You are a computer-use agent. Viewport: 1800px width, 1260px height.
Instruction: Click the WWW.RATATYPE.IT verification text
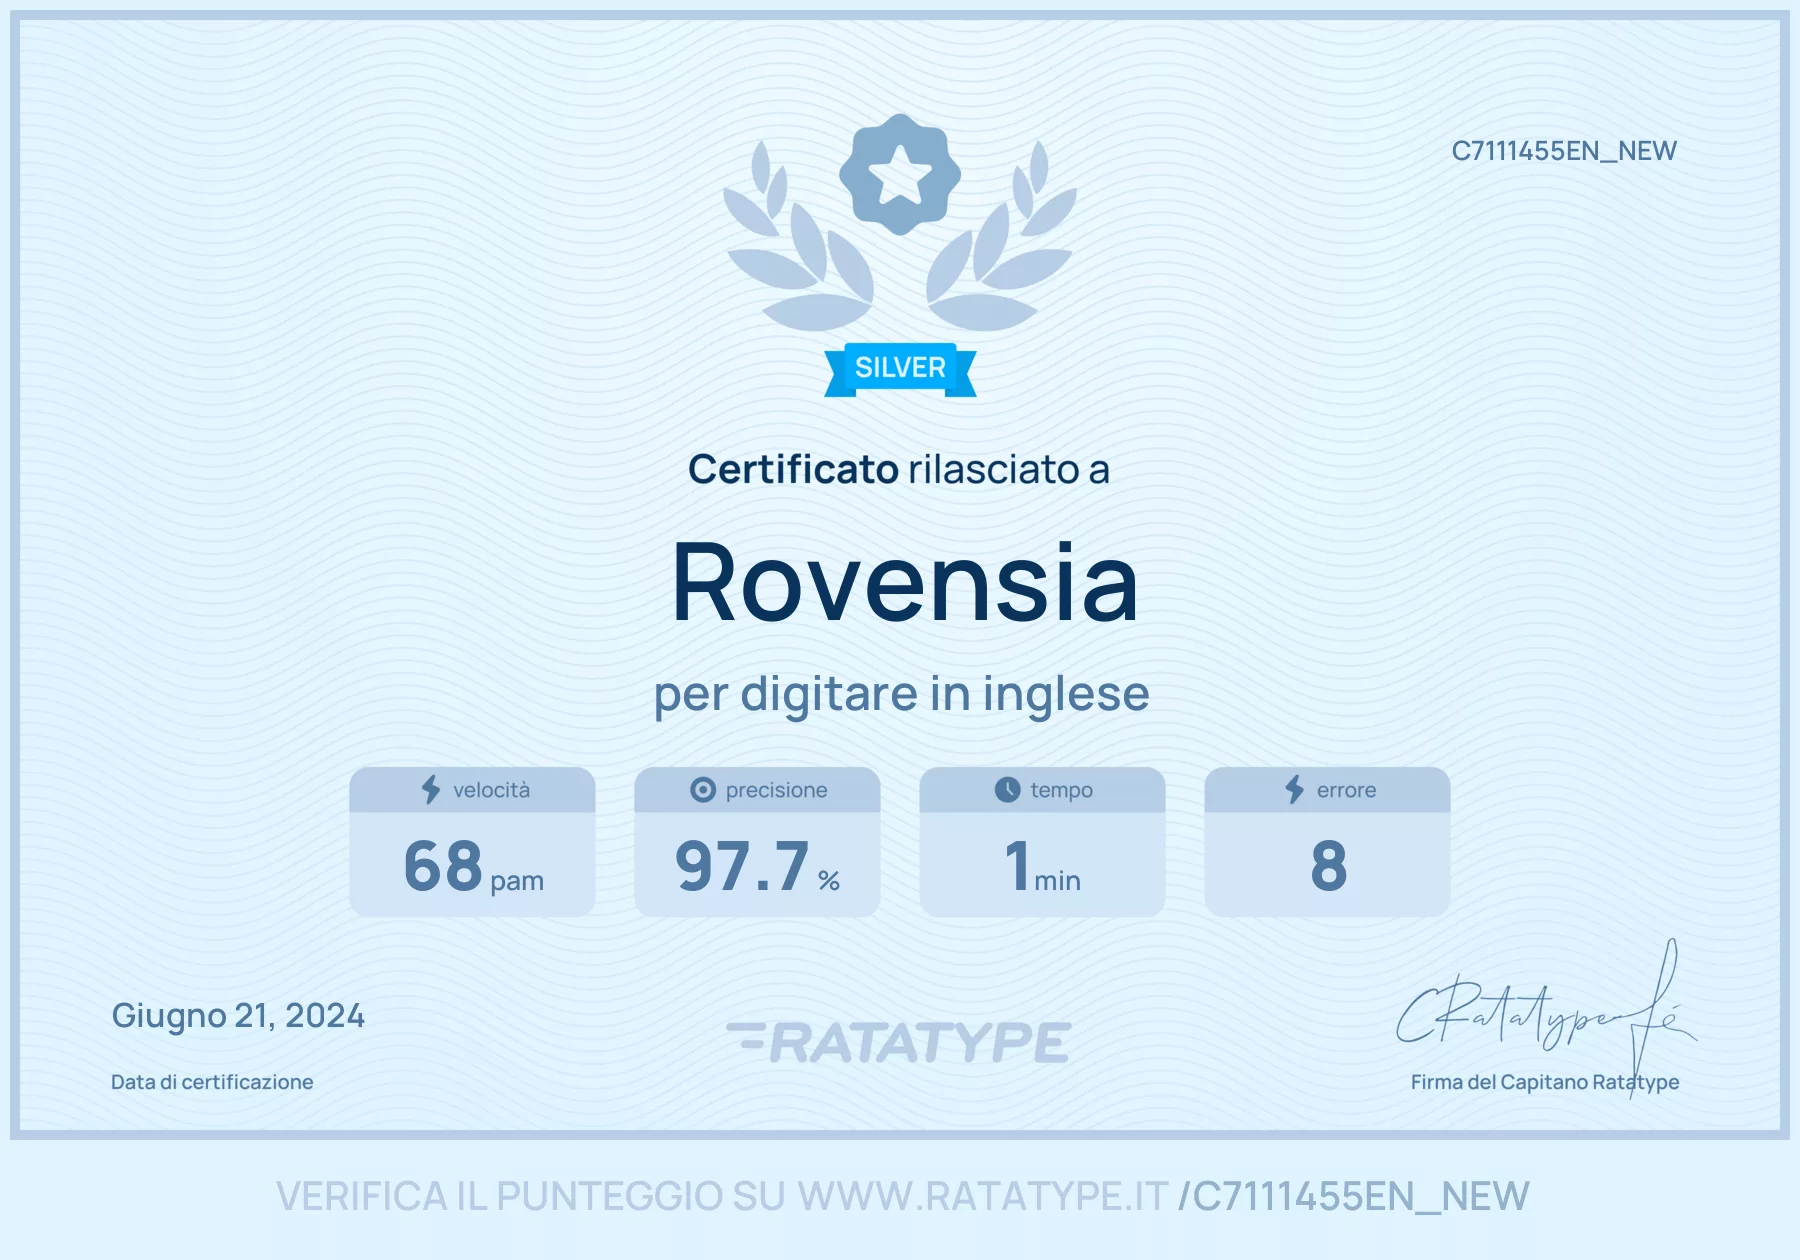click(983, 1196)
